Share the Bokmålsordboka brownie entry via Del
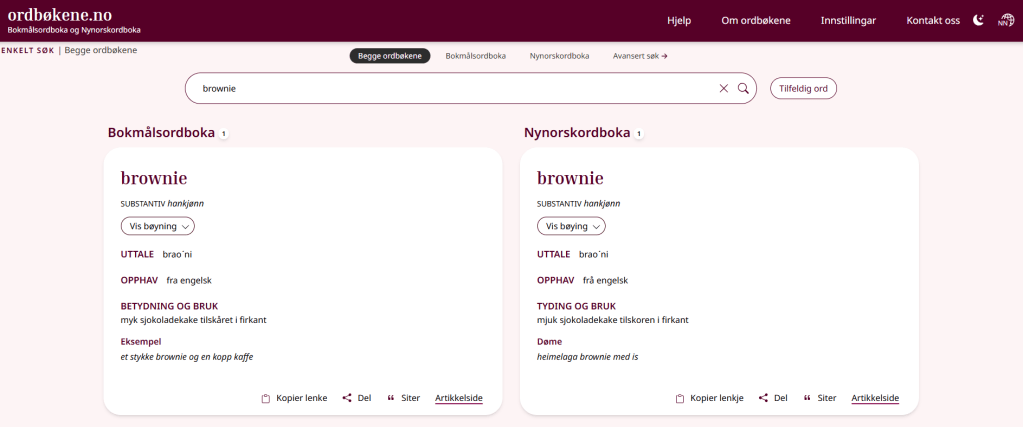1023x427 pixels. point(356,398)
